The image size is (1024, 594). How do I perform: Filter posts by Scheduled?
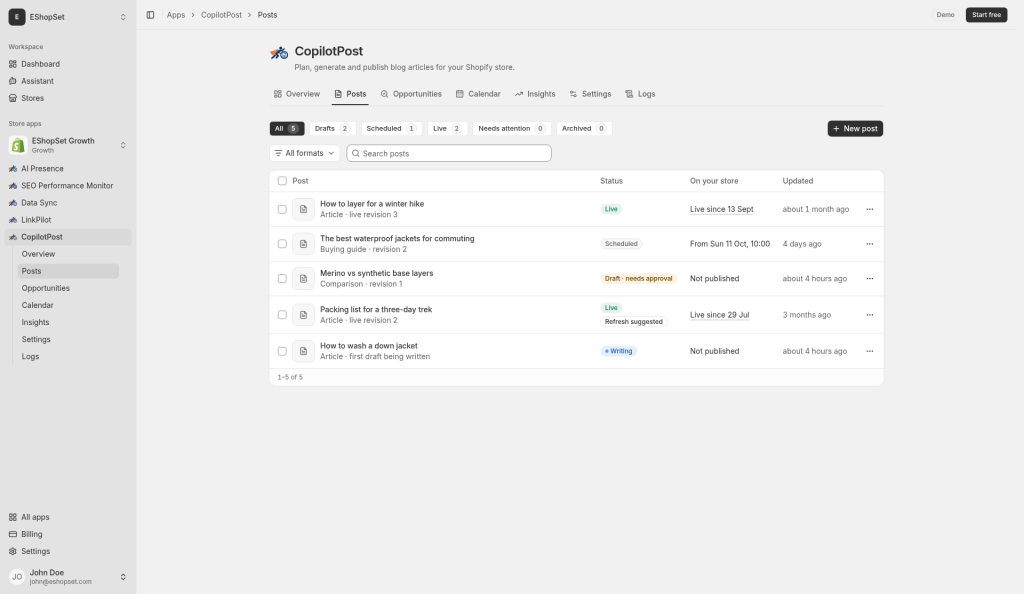[391, 129]
